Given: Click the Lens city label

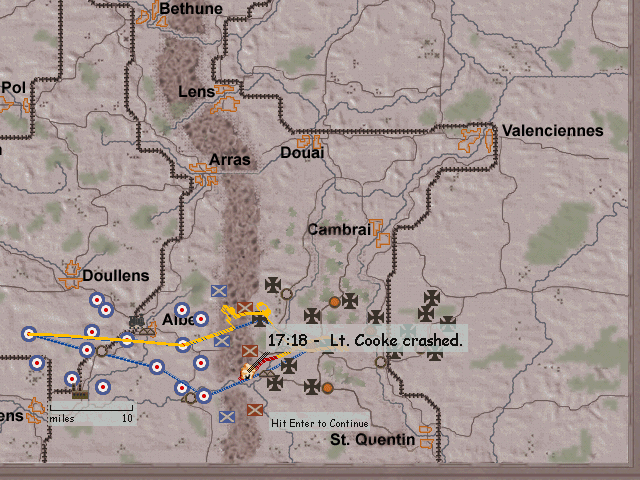Looking at the screenshot, I should 196,92.
